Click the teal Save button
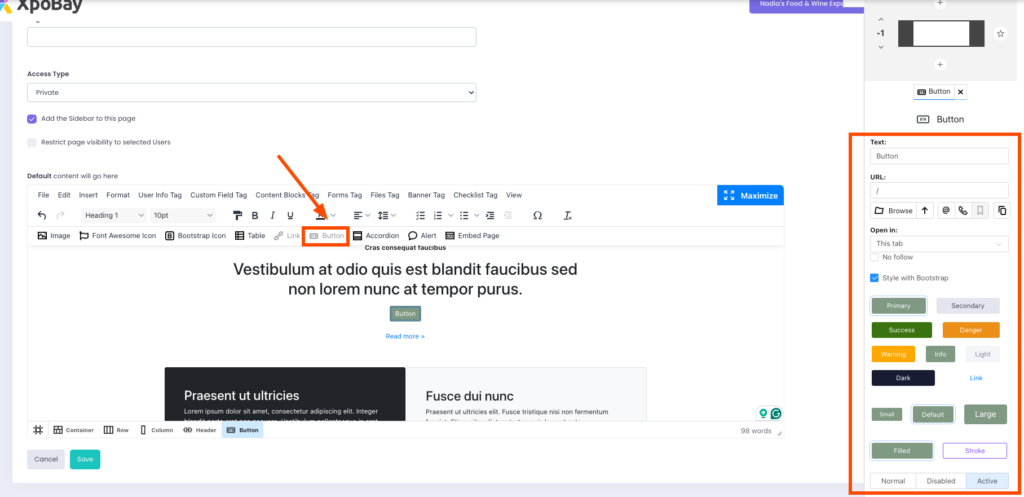1024x497 pixels. pos(85,459)
